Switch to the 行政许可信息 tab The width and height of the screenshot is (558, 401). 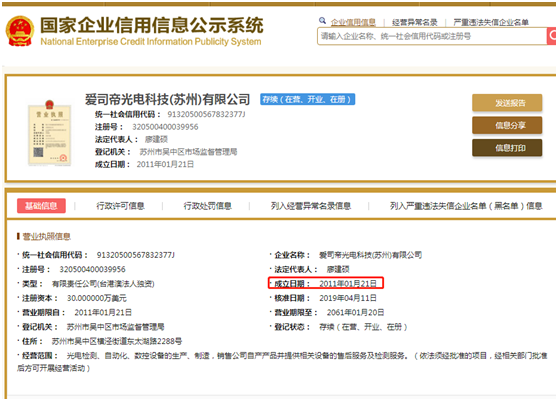[120, 206]
